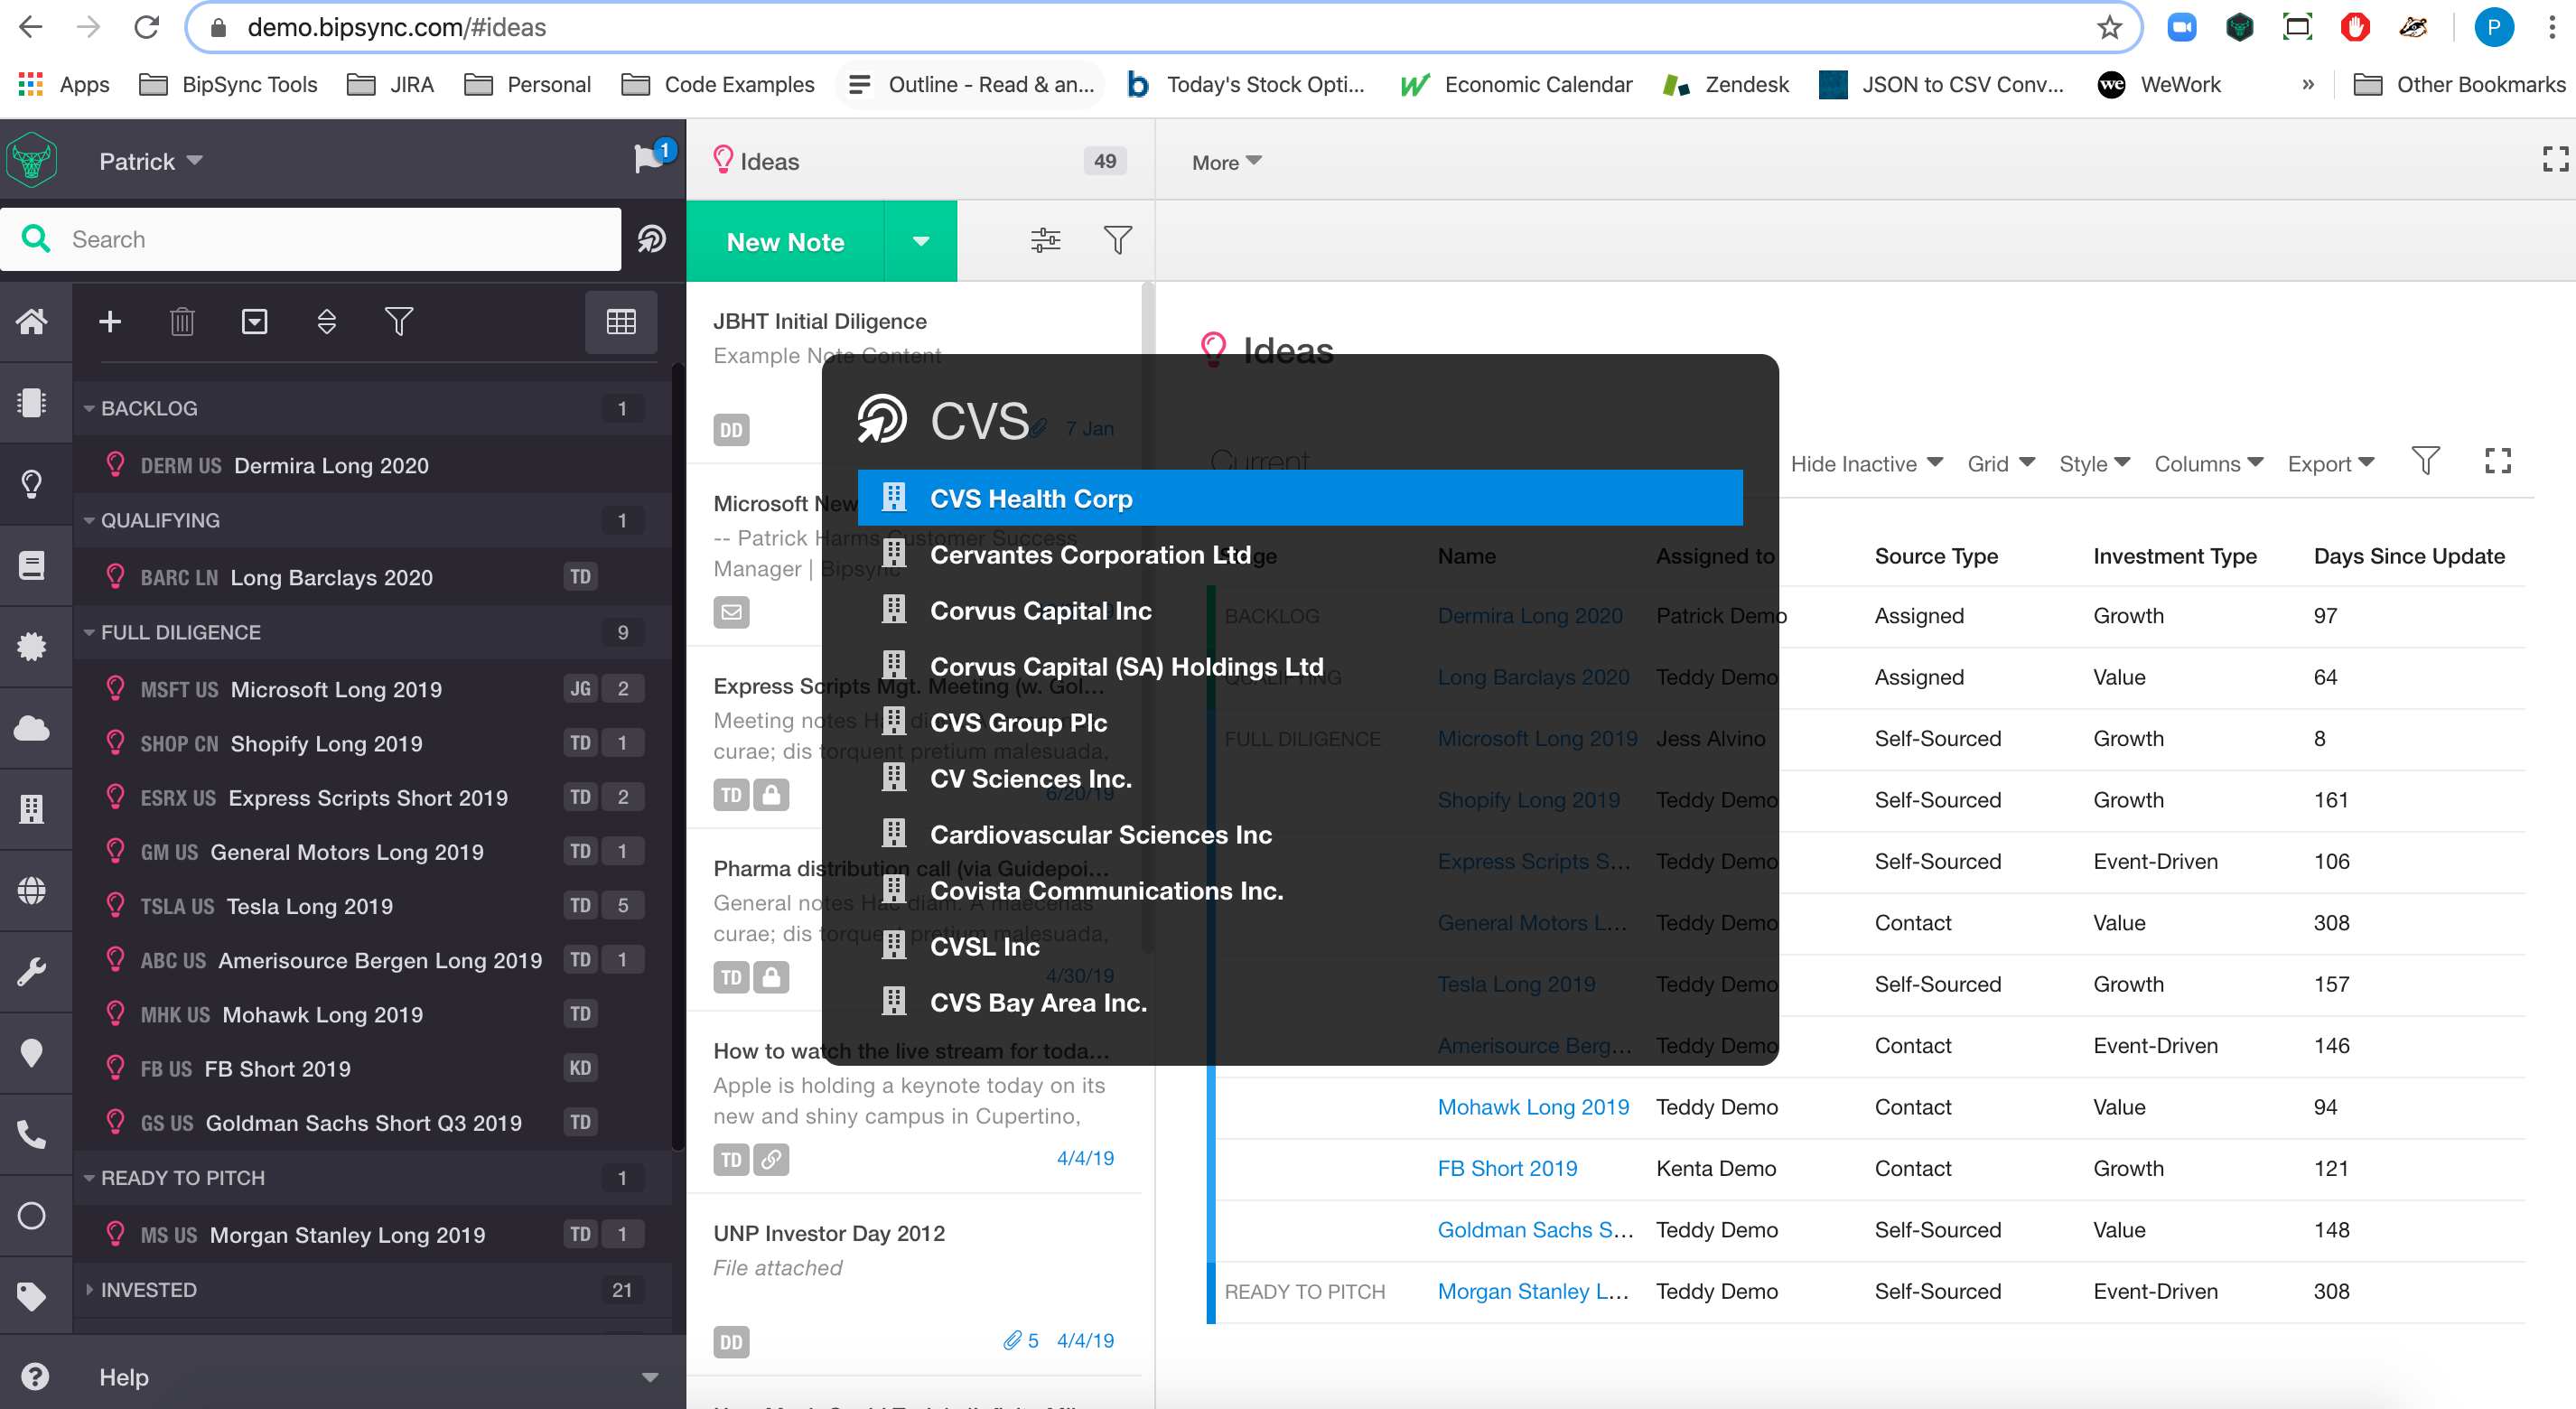Open the Columns dropdown
This screenshot has height=1409, width=2576.
(2207, 463)
